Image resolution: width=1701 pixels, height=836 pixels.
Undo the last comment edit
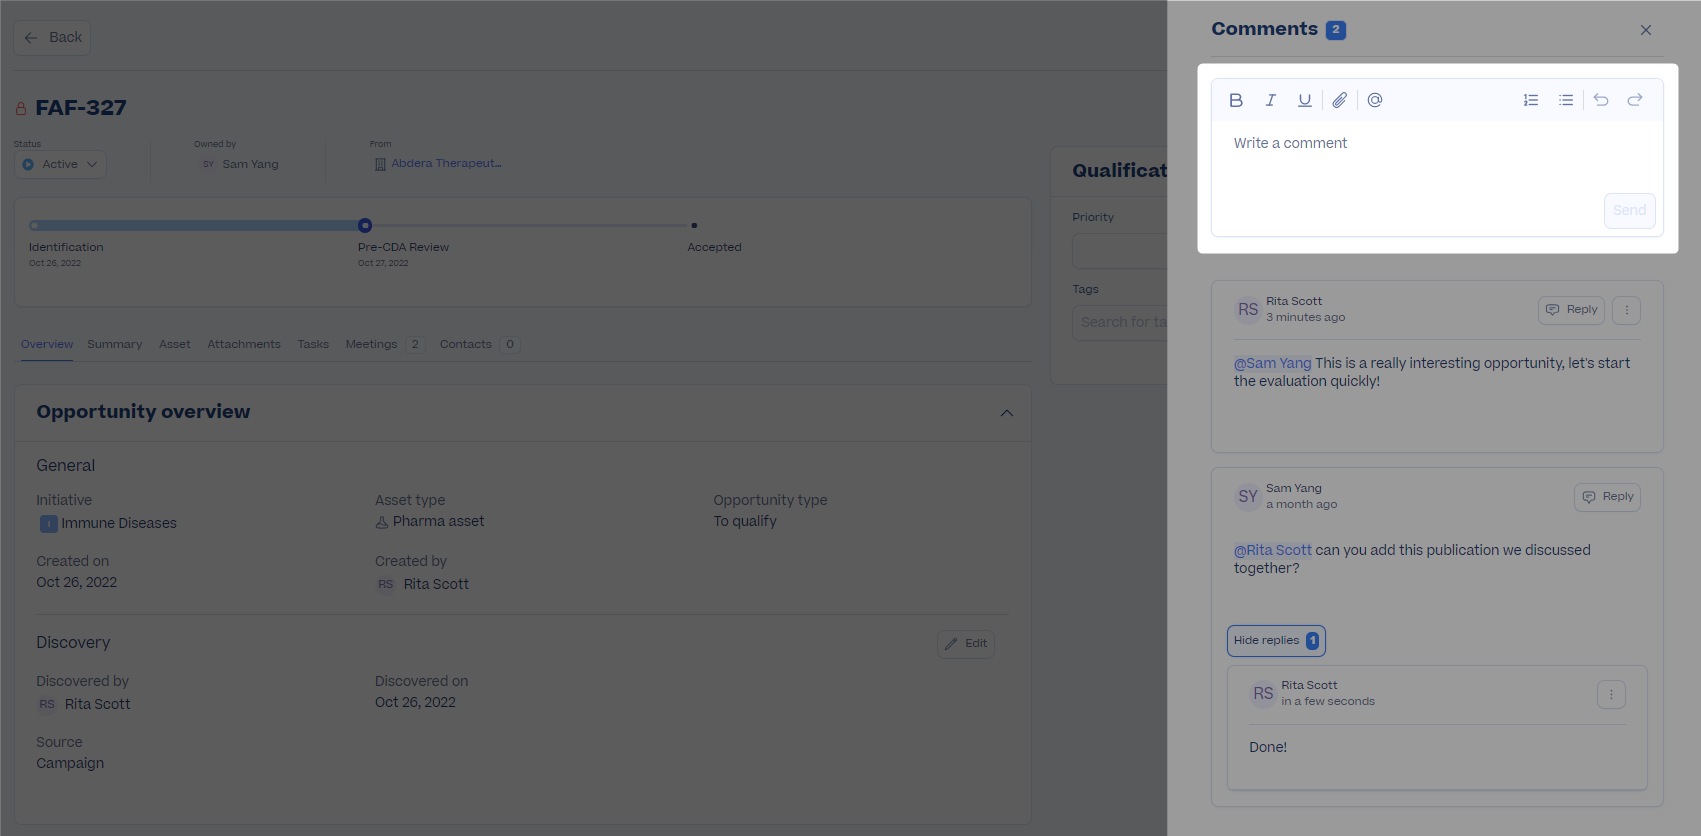(x=1601, y=100)
